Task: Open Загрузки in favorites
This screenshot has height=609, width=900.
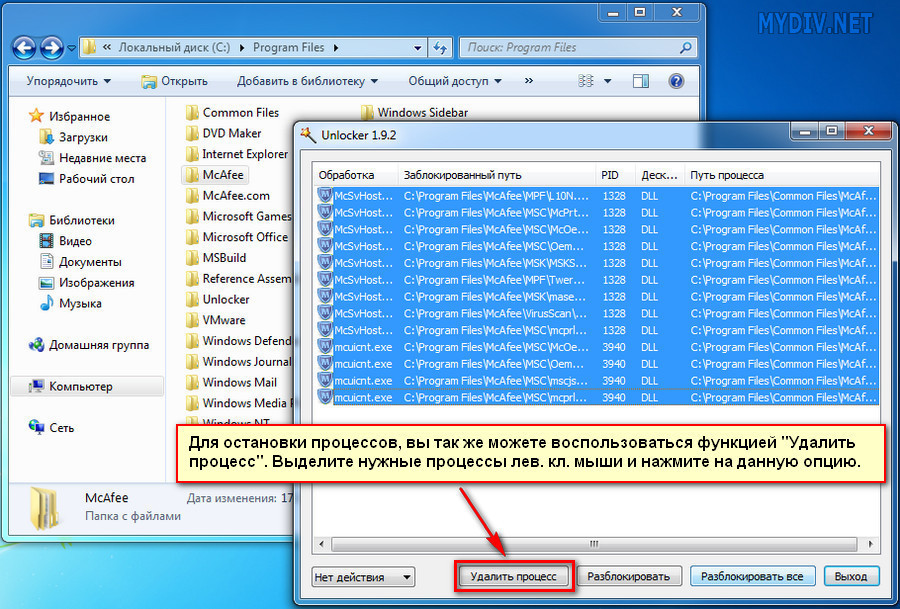Action: 73,137
